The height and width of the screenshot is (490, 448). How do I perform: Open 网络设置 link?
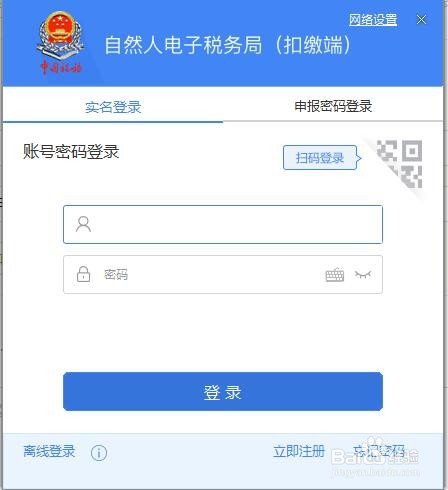[373, 20]
